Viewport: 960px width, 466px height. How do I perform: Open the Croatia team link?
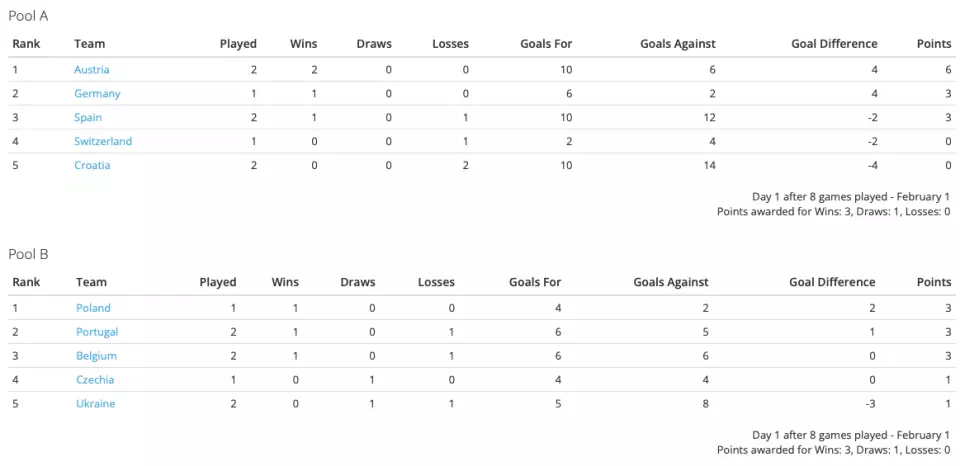pos(92,166)
